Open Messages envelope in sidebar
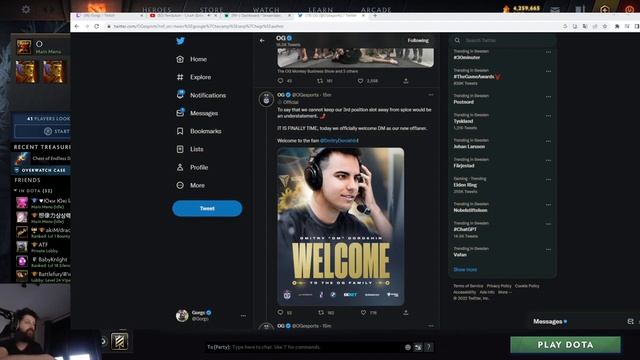 coord(197,113)
